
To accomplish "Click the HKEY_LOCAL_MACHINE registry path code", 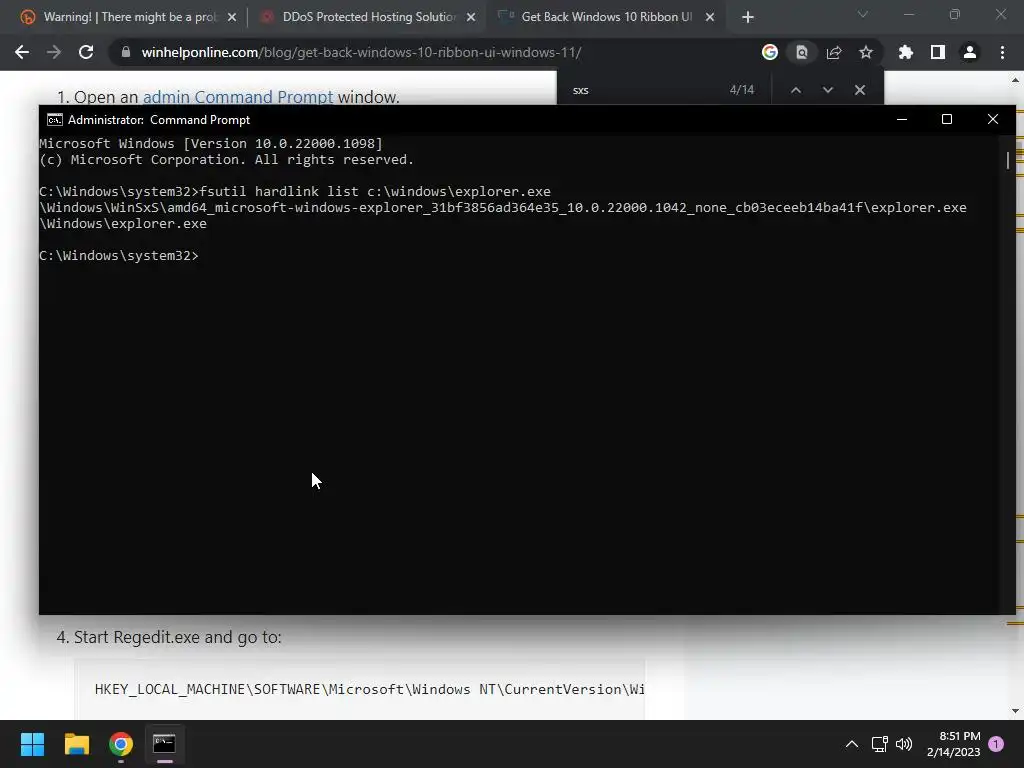I will click(370, 690).
